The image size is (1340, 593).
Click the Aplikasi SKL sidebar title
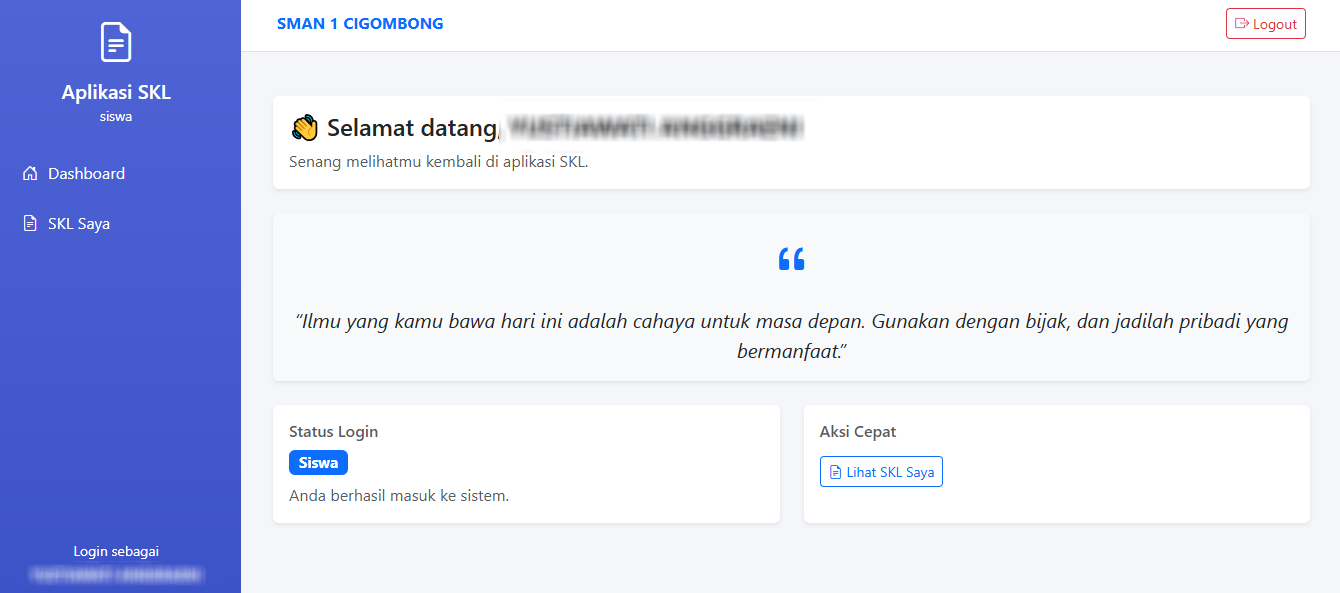(x=116, y=93)
